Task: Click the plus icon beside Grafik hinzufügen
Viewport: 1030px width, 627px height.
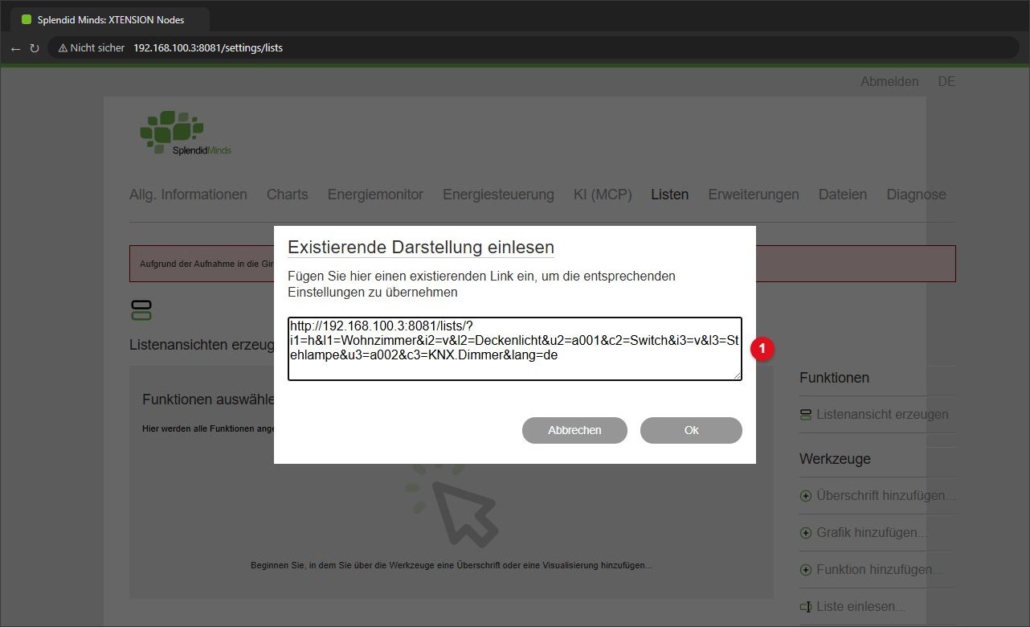Action: coord(805,532)
